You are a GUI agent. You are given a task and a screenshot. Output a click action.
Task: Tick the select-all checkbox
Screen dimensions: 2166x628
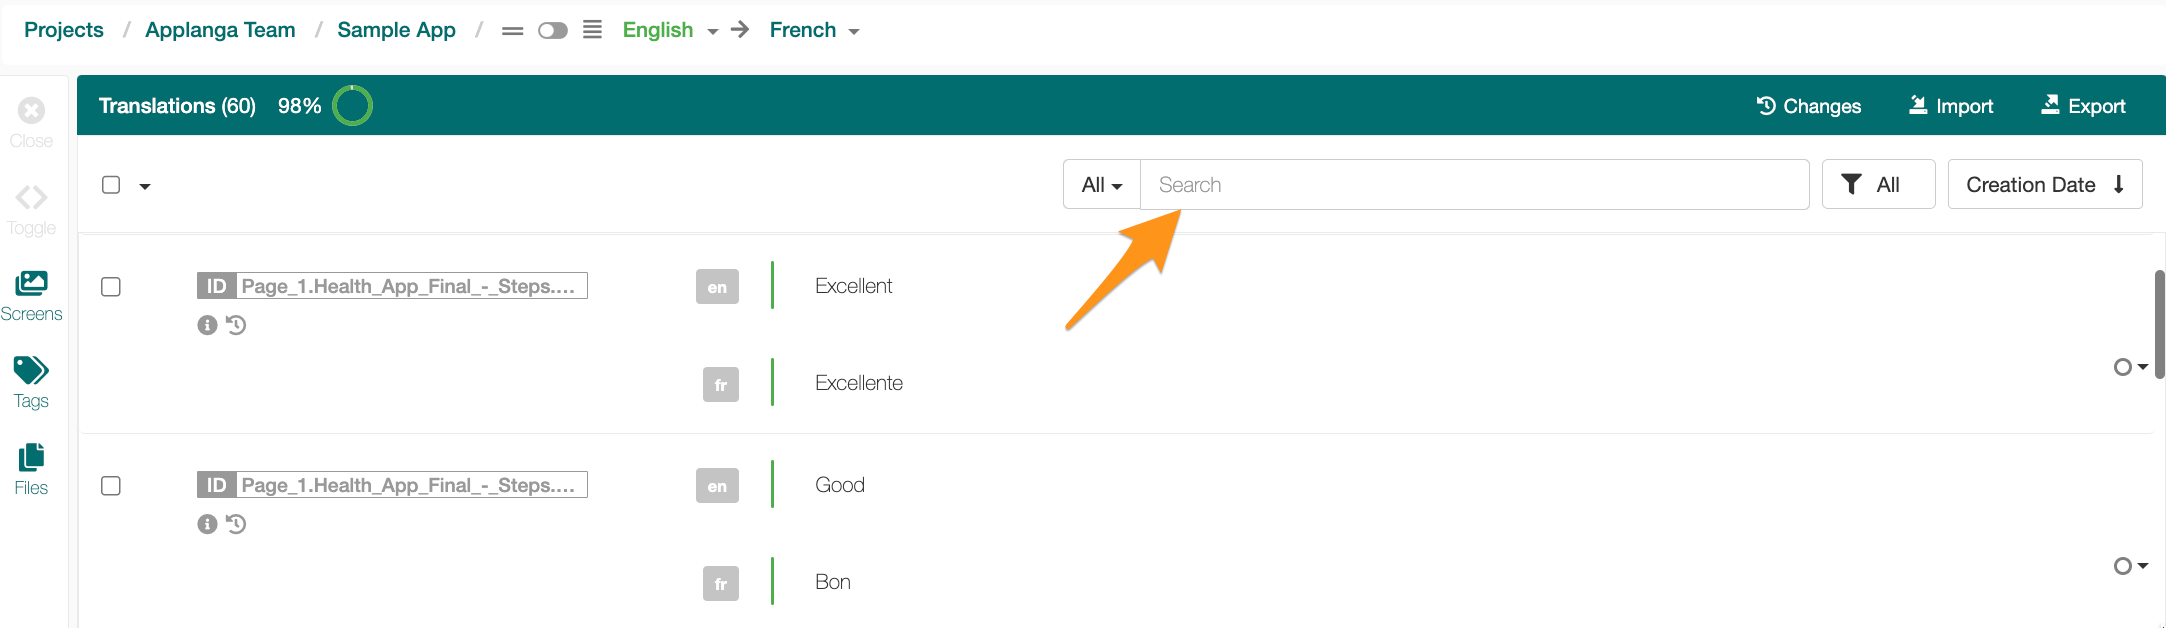(111, 185)
